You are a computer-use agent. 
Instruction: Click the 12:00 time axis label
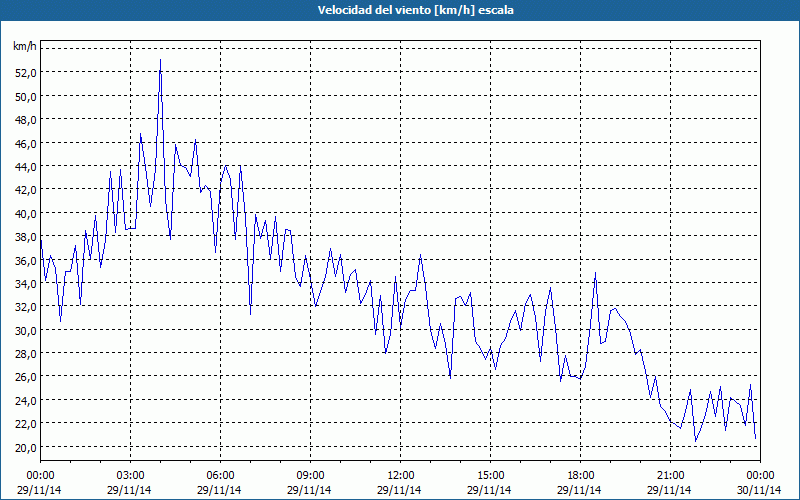pos(401,476)
